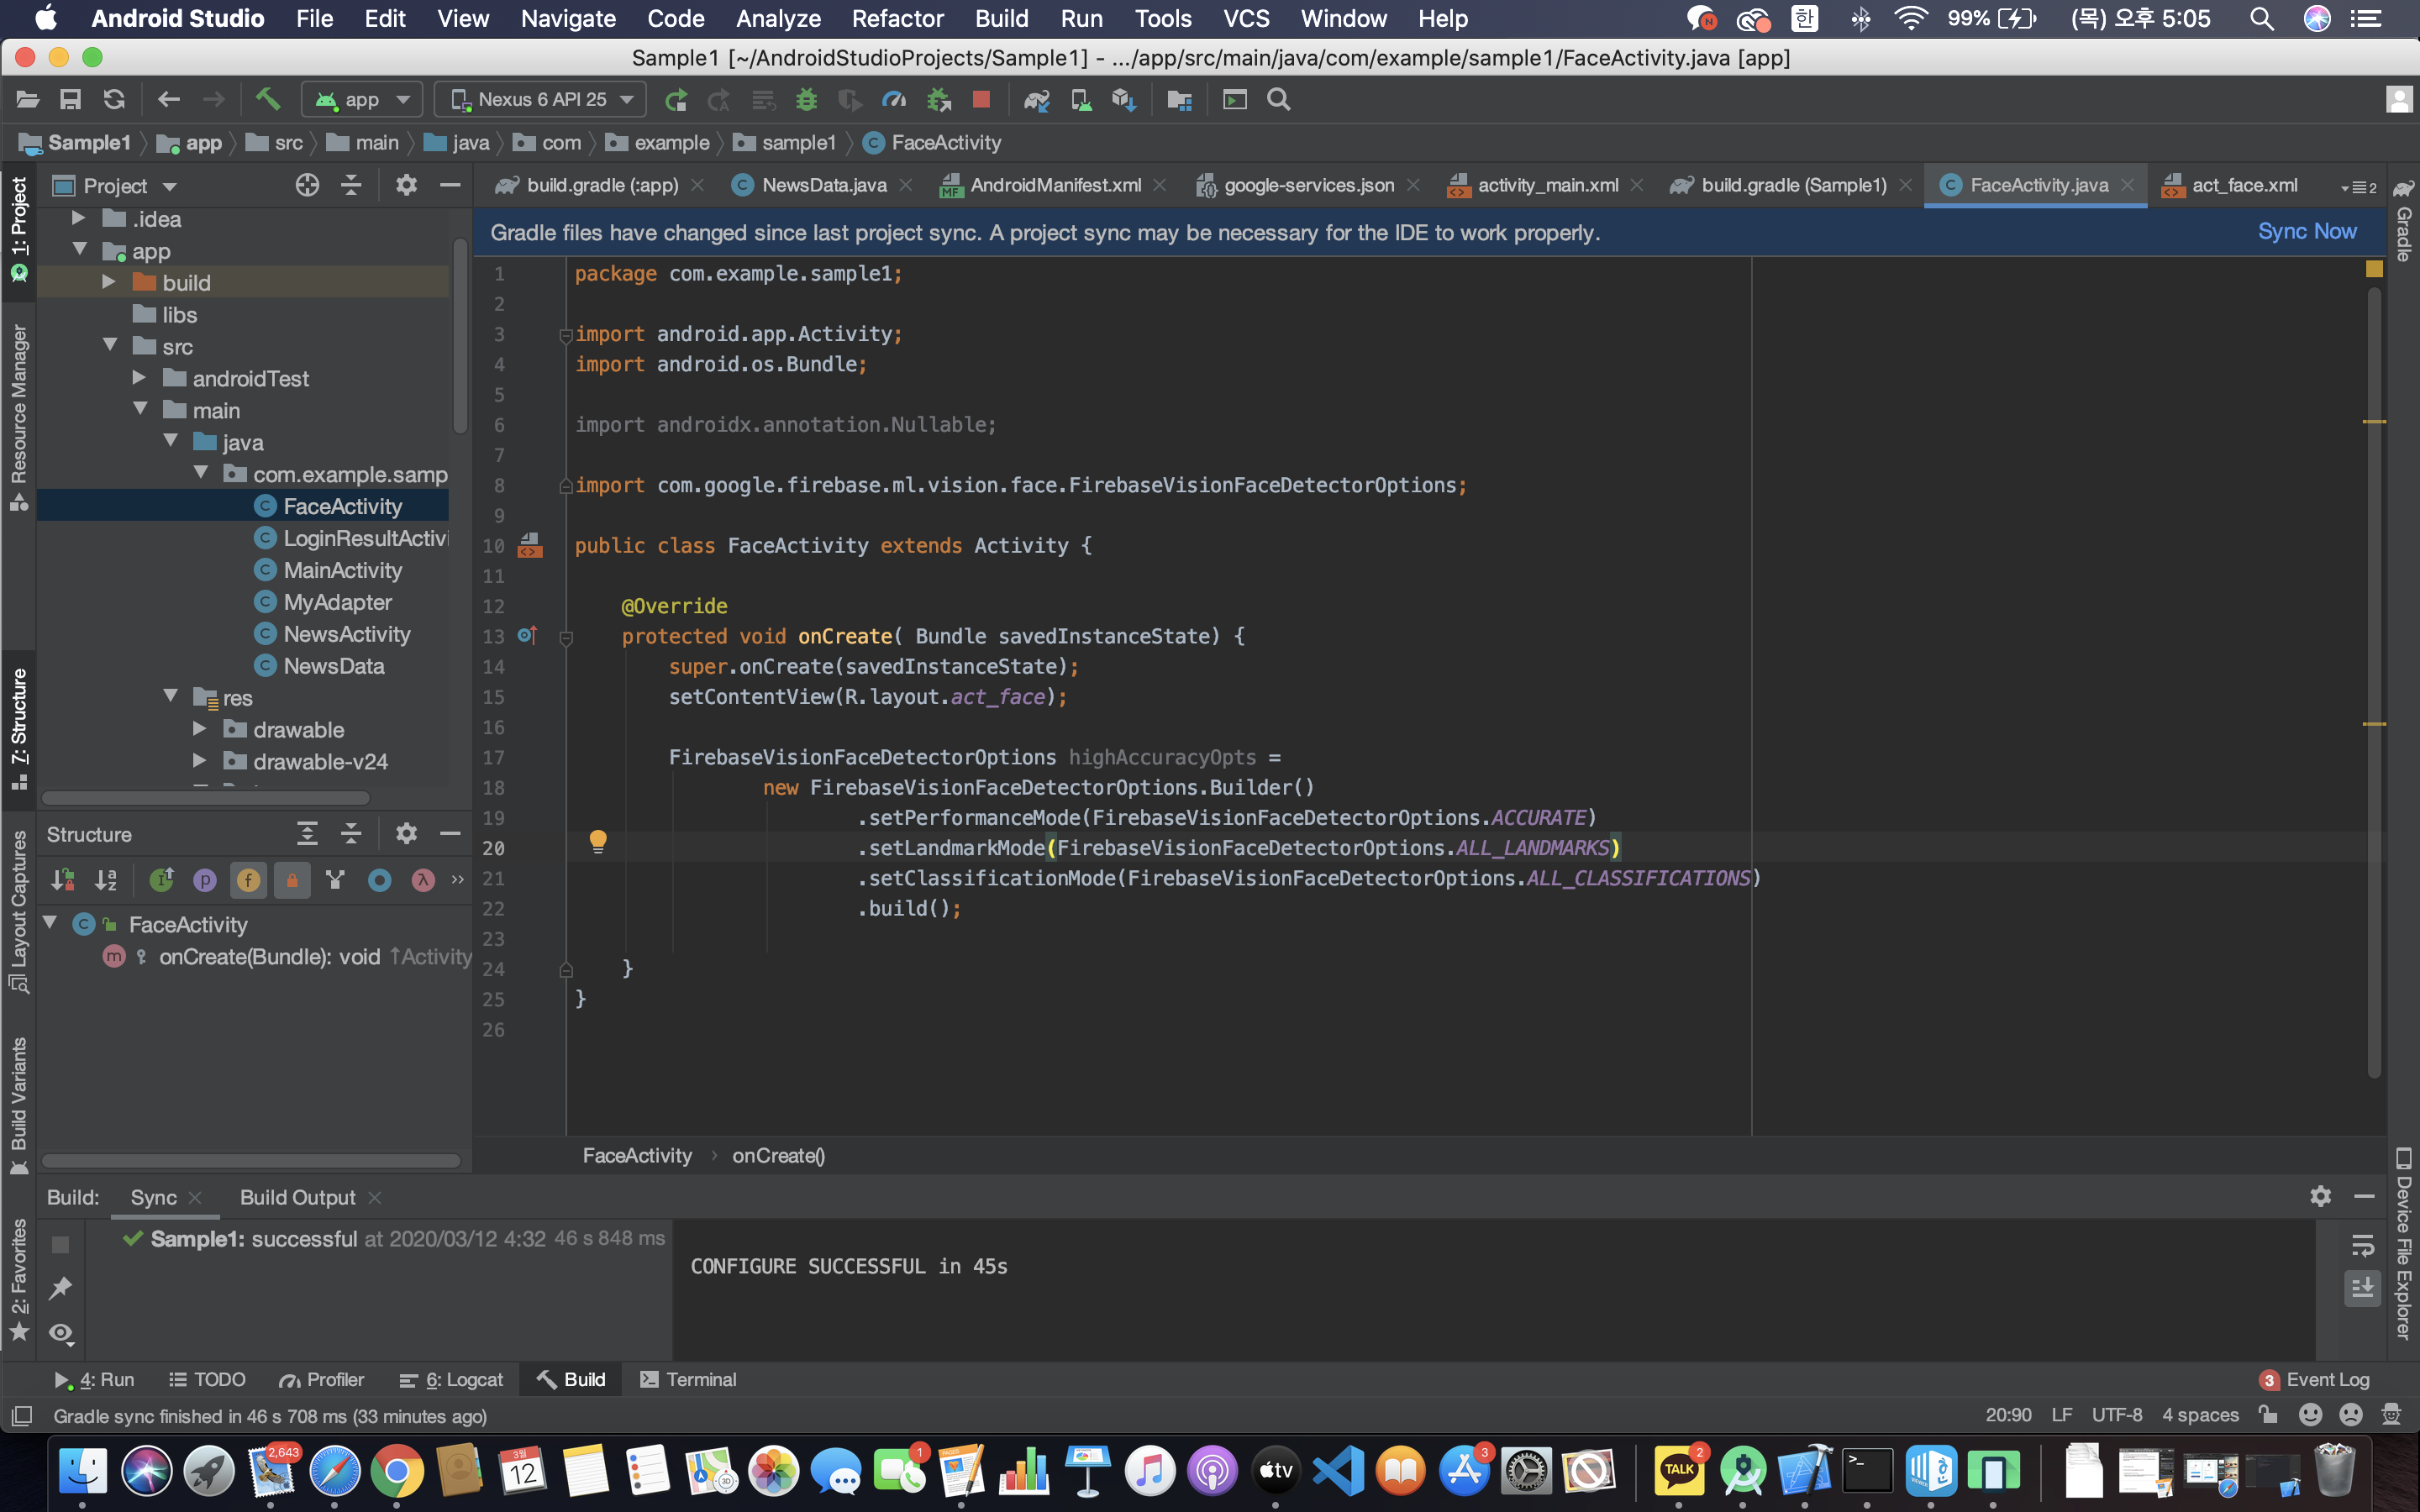Open the Refactor menu
Image resolution: width=2420 pixels, height=1512 pixels.
896,19
